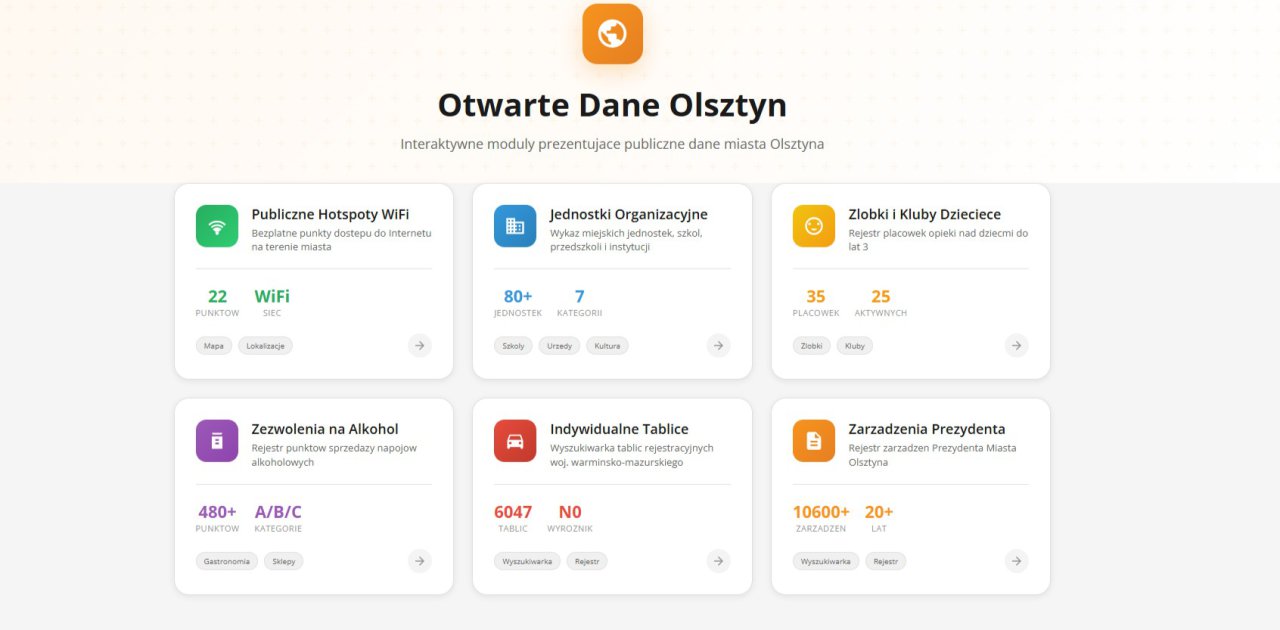The width and height of the screenshot is (1280, 630).
Task: Open Indywidualne Tablice using arrow button
Action: coord(718,561)
